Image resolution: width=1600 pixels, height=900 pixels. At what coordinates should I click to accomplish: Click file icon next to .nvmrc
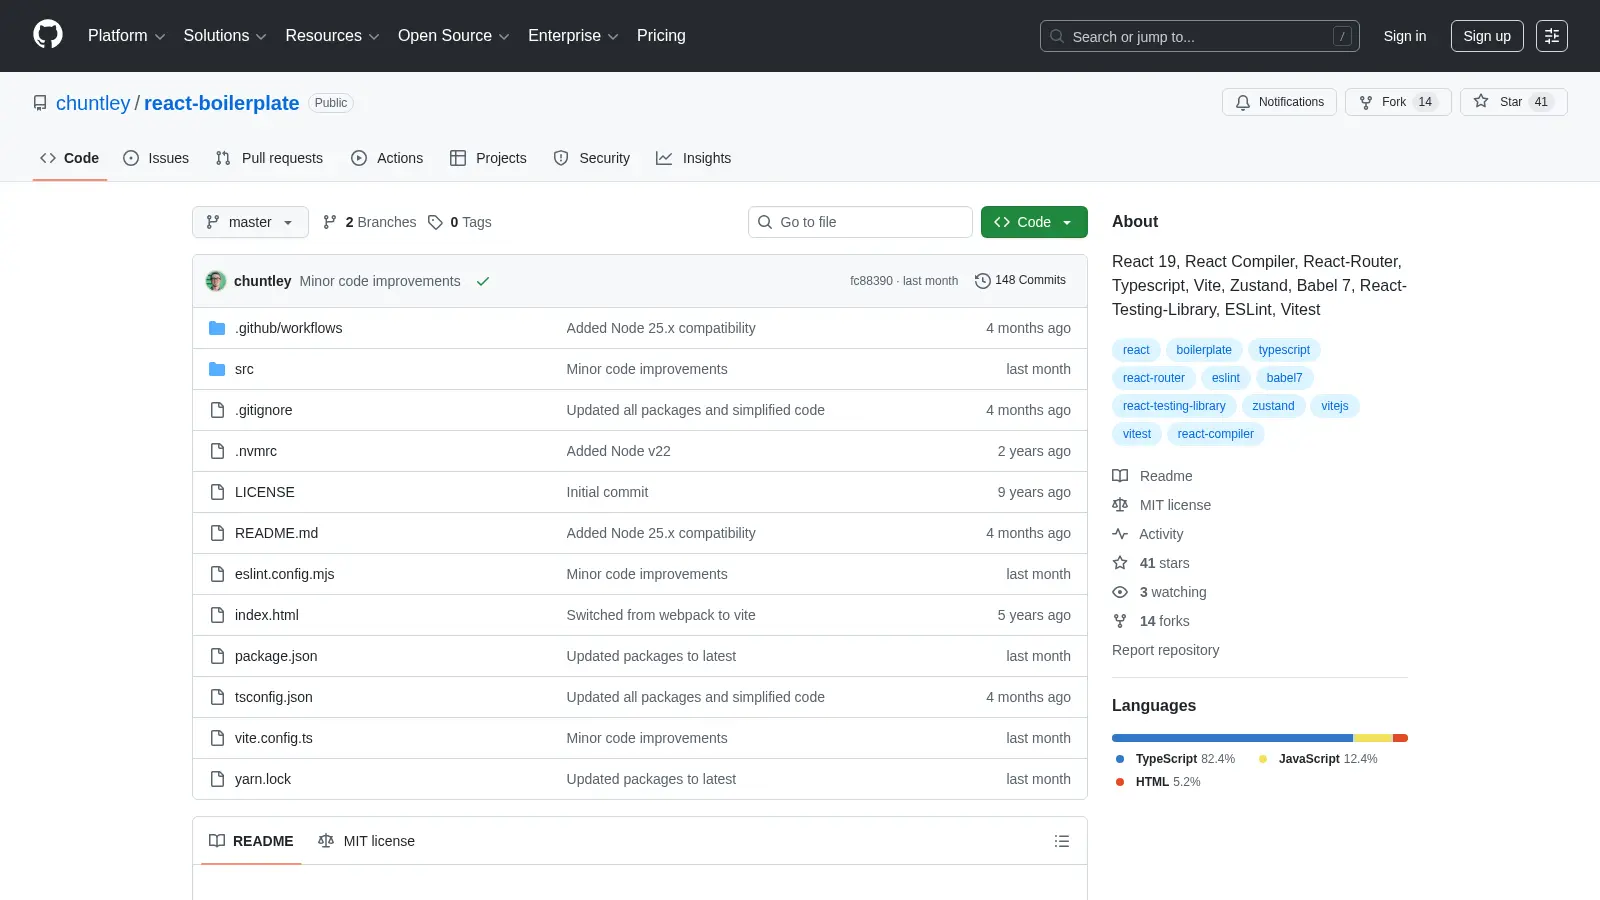pos(217,451)
